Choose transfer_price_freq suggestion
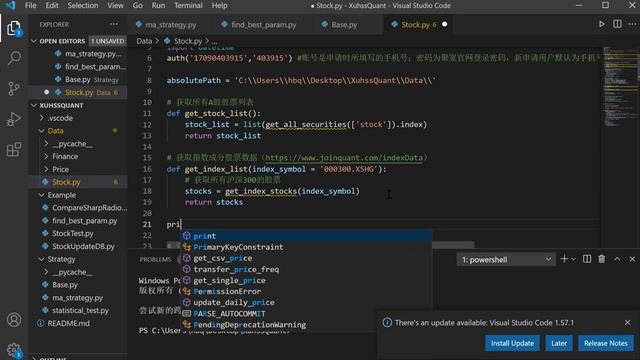 pos(306,269)
